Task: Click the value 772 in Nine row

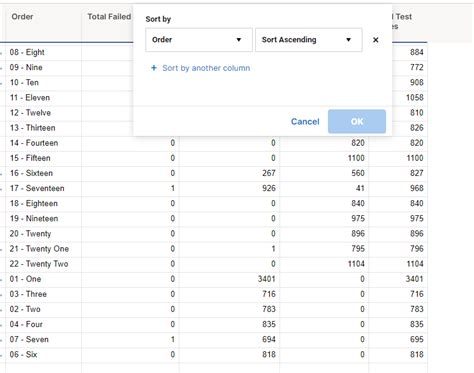Action: point(417,67)
